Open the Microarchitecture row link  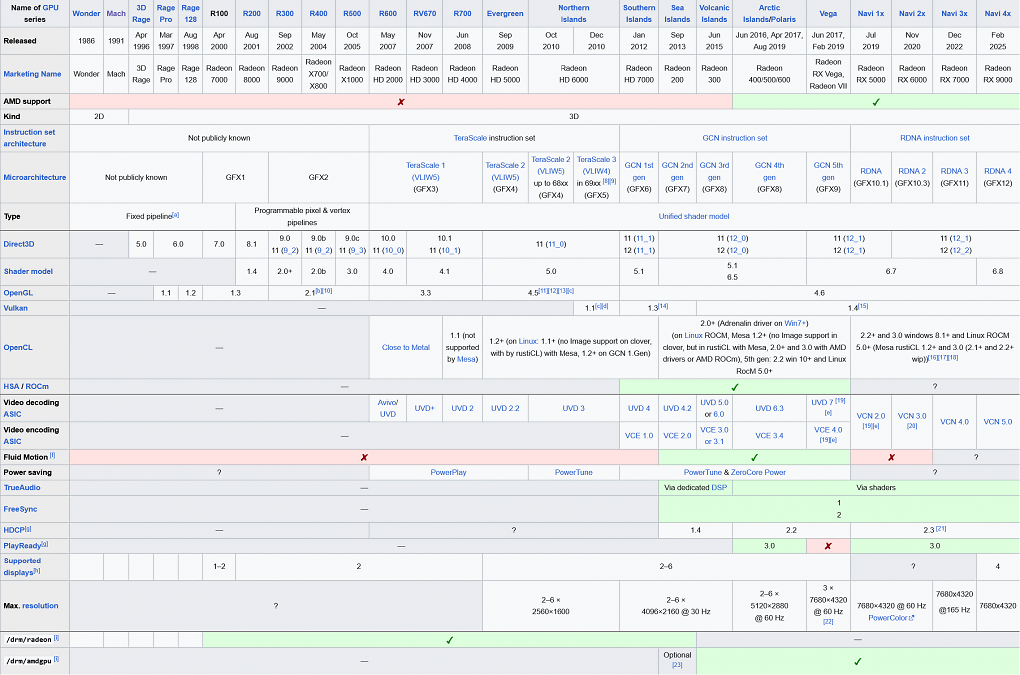point(34,178)
